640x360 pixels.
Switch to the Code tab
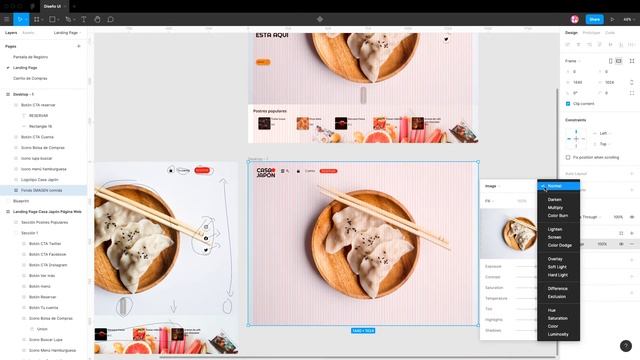[610, 33]
